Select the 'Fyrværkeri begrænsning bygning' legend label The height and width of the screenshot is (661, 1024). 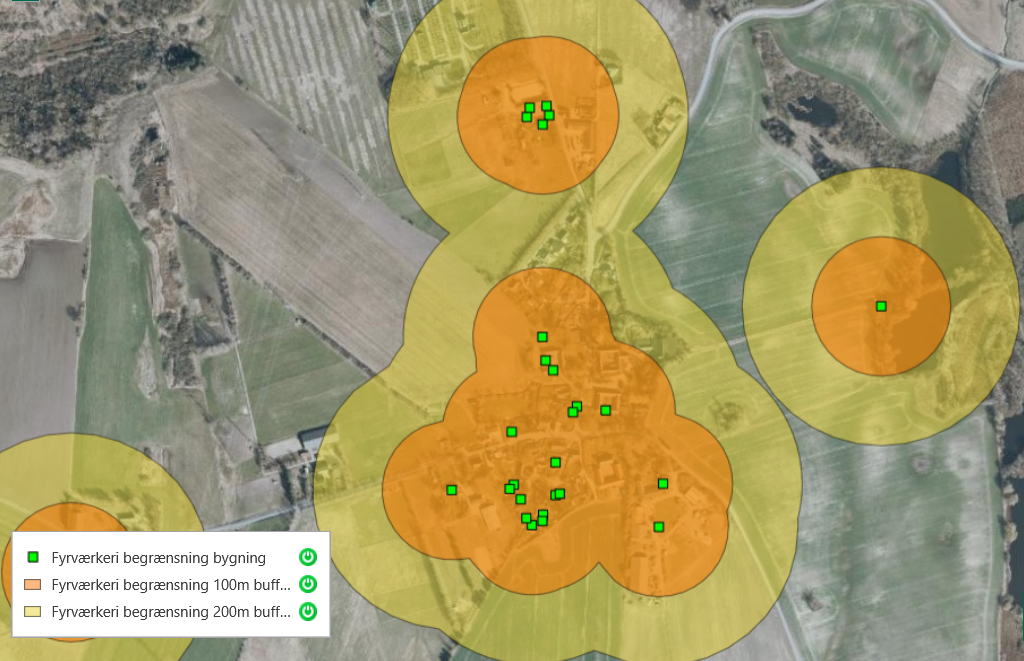coord(158,557)
